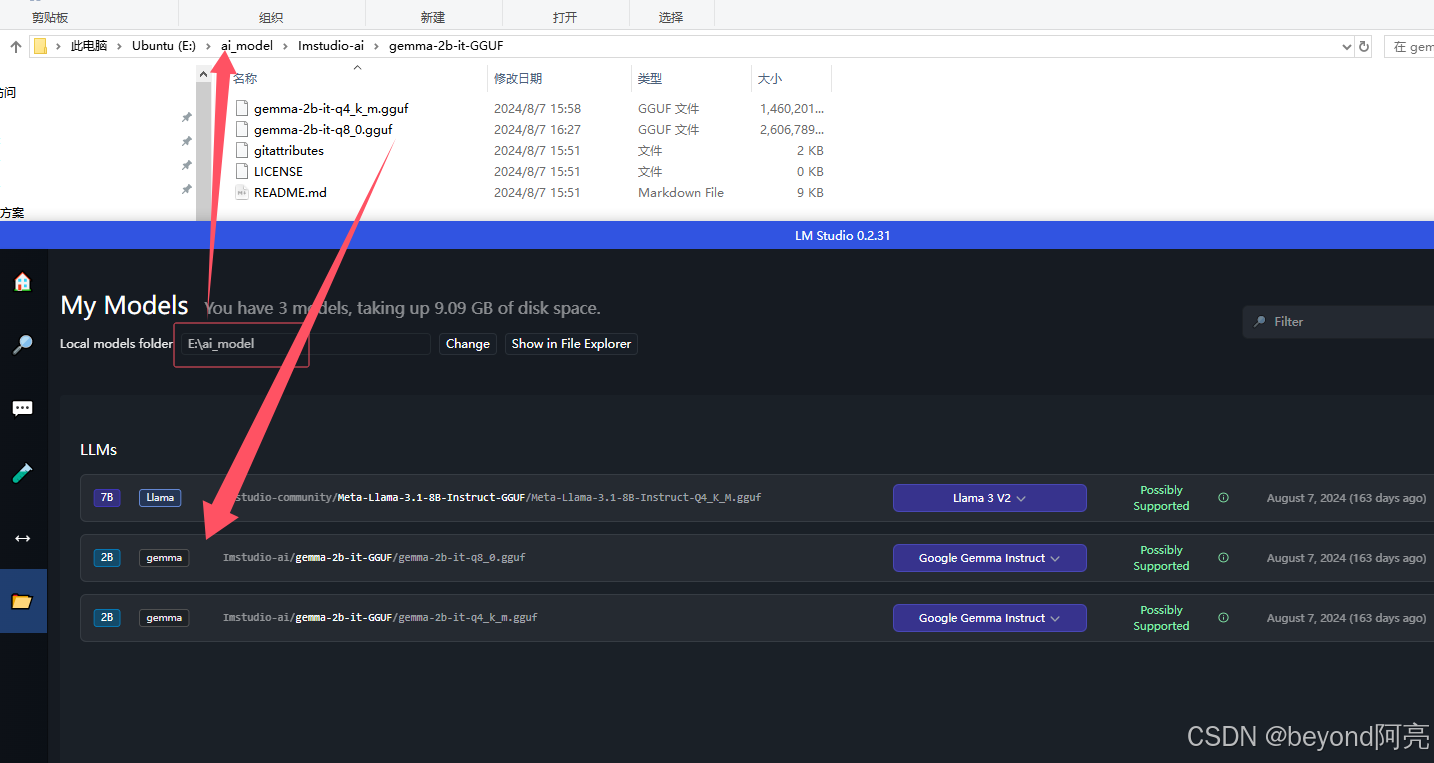The image size is (1434, 763).
Task: Click the info icon on the gemma q8_0 row
Action: tap(1223, 558)
